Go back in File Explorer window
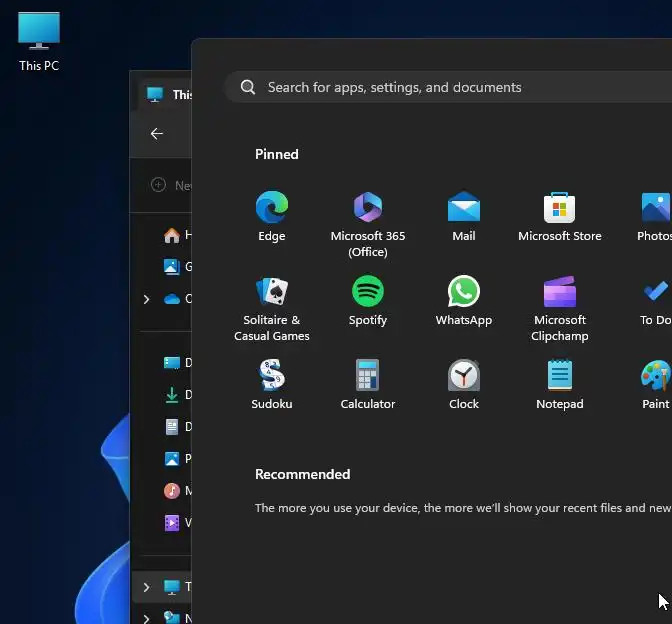 click(157, 134)
